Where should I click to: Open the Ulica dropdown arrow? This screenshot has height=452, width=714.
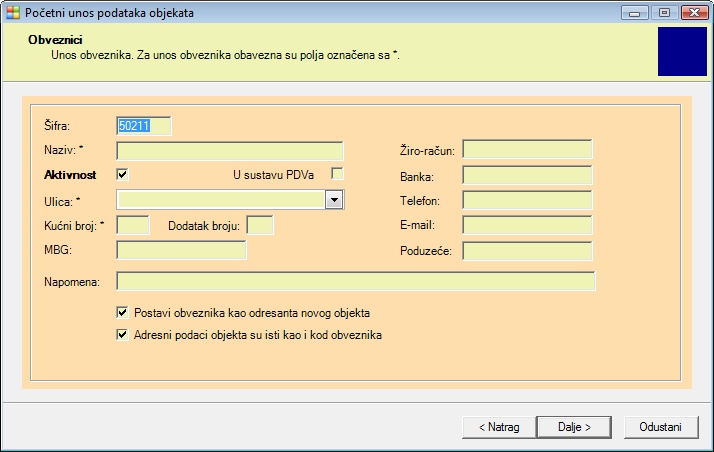tap(334, 200)
